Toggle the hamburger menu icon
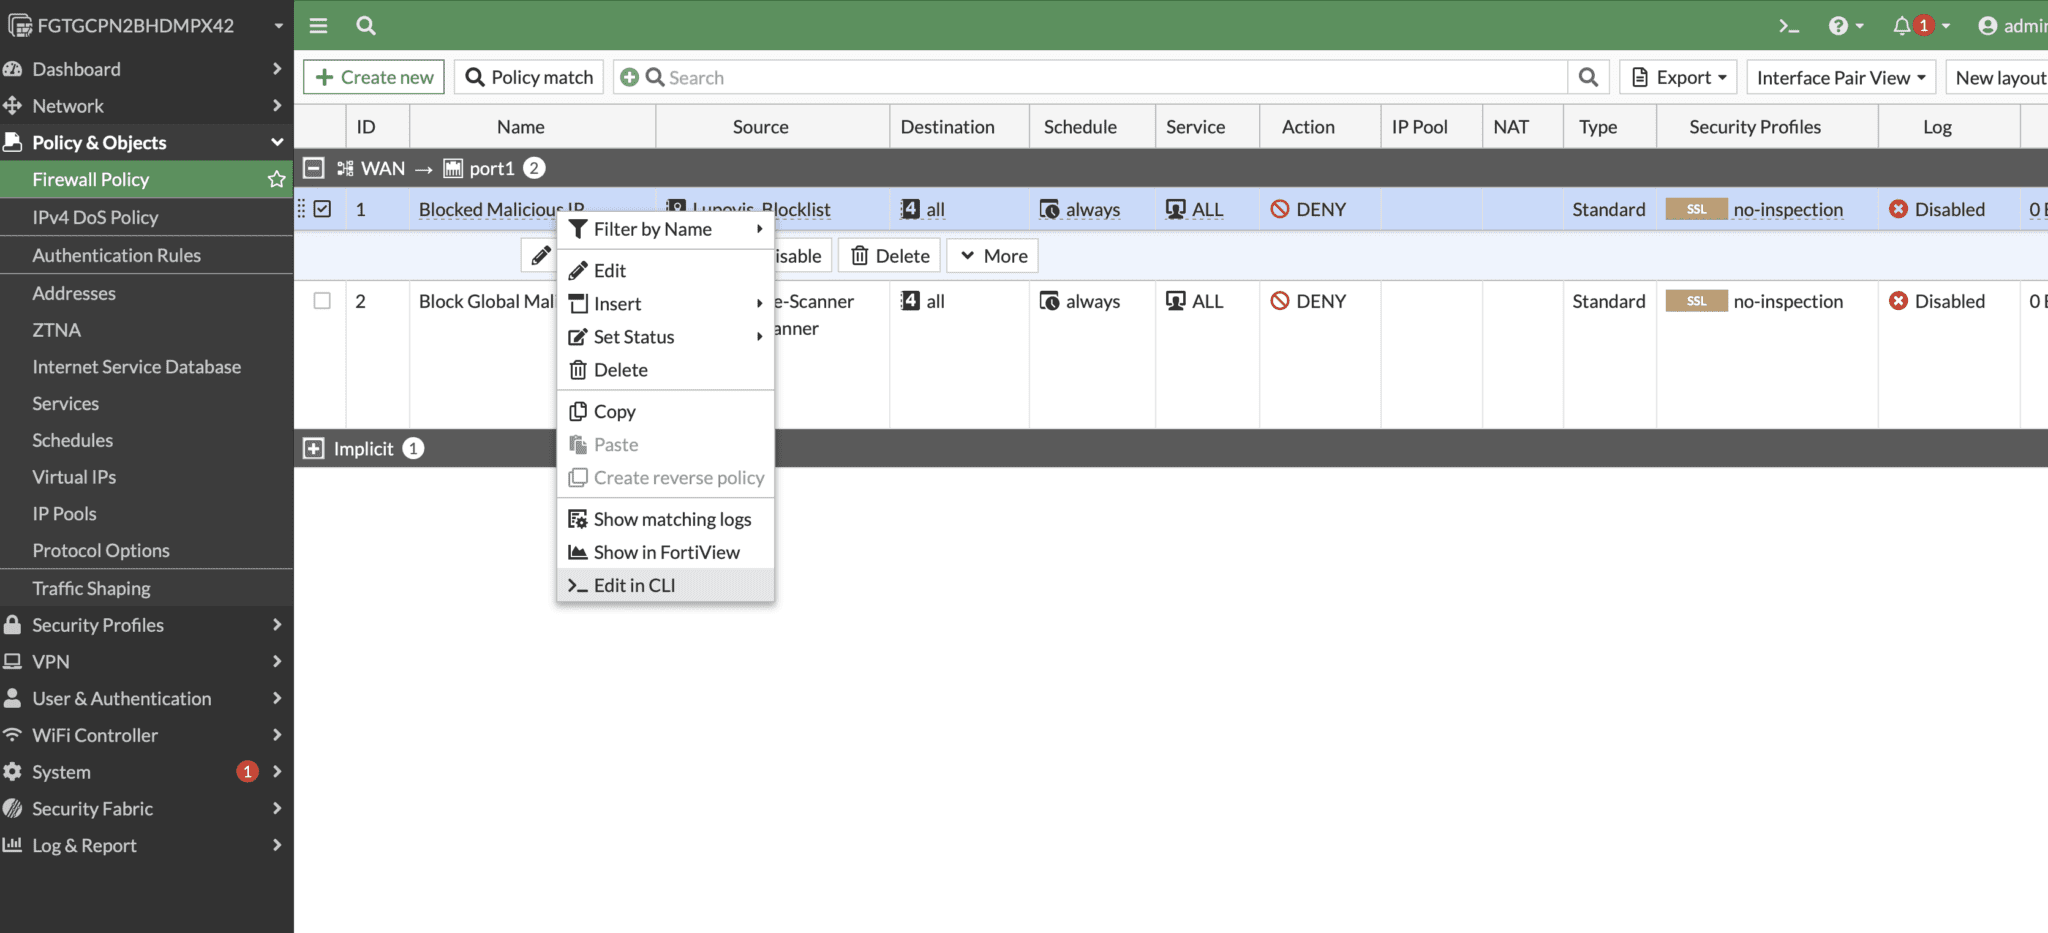Image resolution: width=2048 pixels, height=933 pixels. (318, 26)
